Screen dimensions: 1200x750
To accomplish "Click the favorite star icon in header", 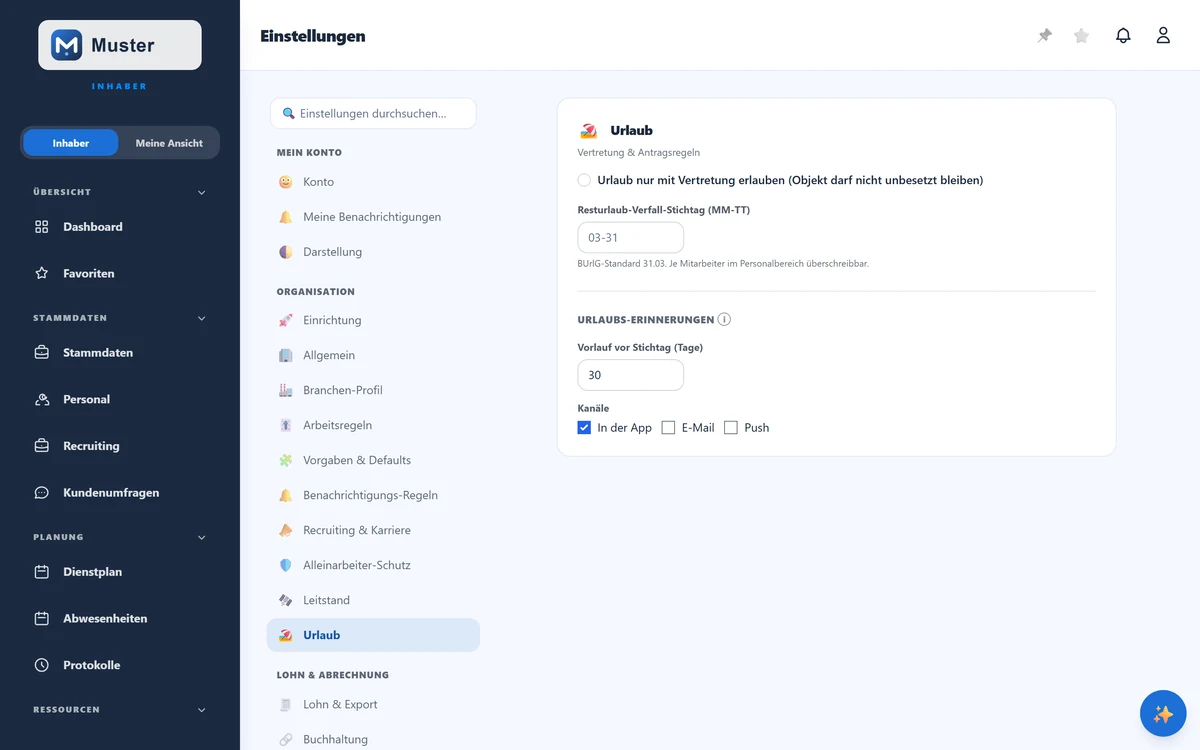I will coord(1081,36).
